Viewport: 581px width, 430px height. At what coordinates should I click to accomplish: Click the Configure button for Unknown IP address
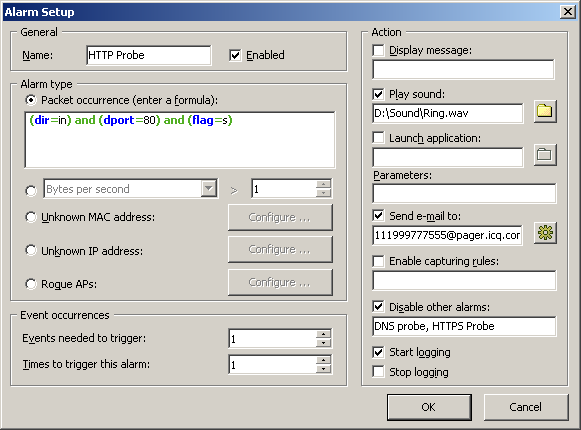click(x=280, y=249)
